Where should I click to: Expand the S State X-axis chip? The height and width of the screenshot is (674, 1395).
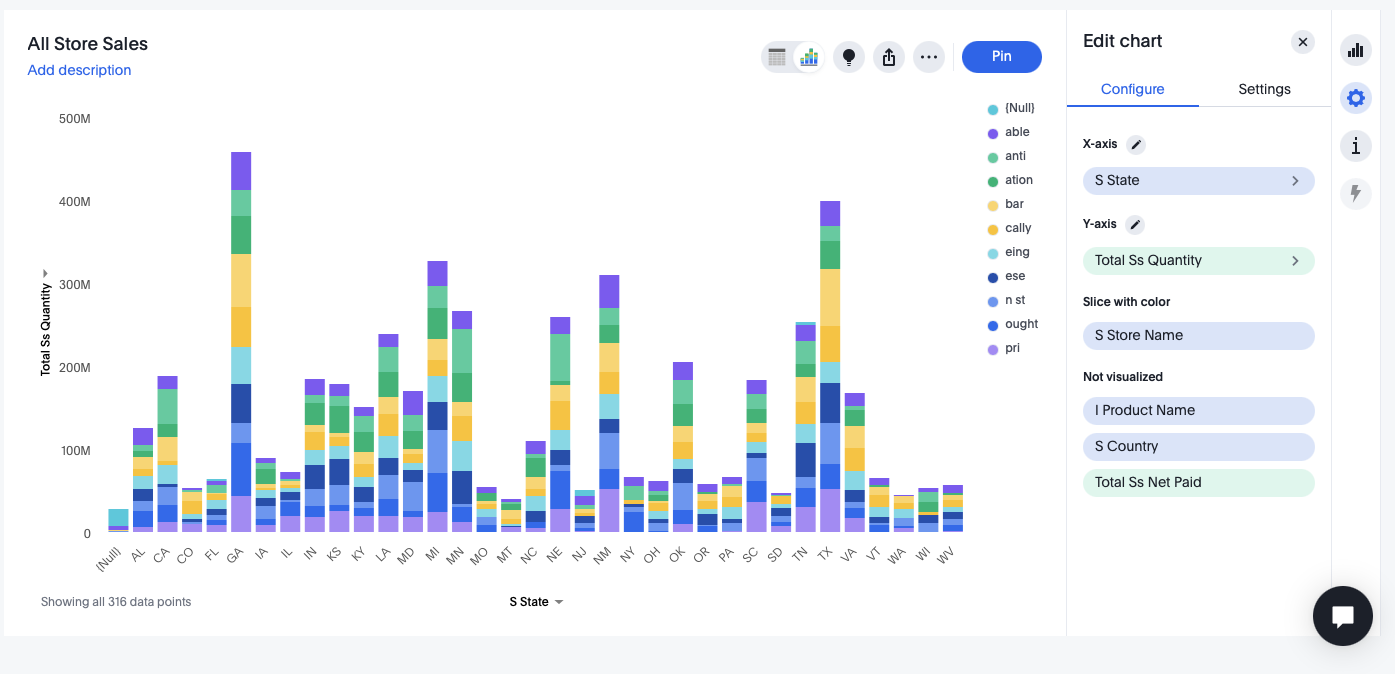coord(1295,181)
